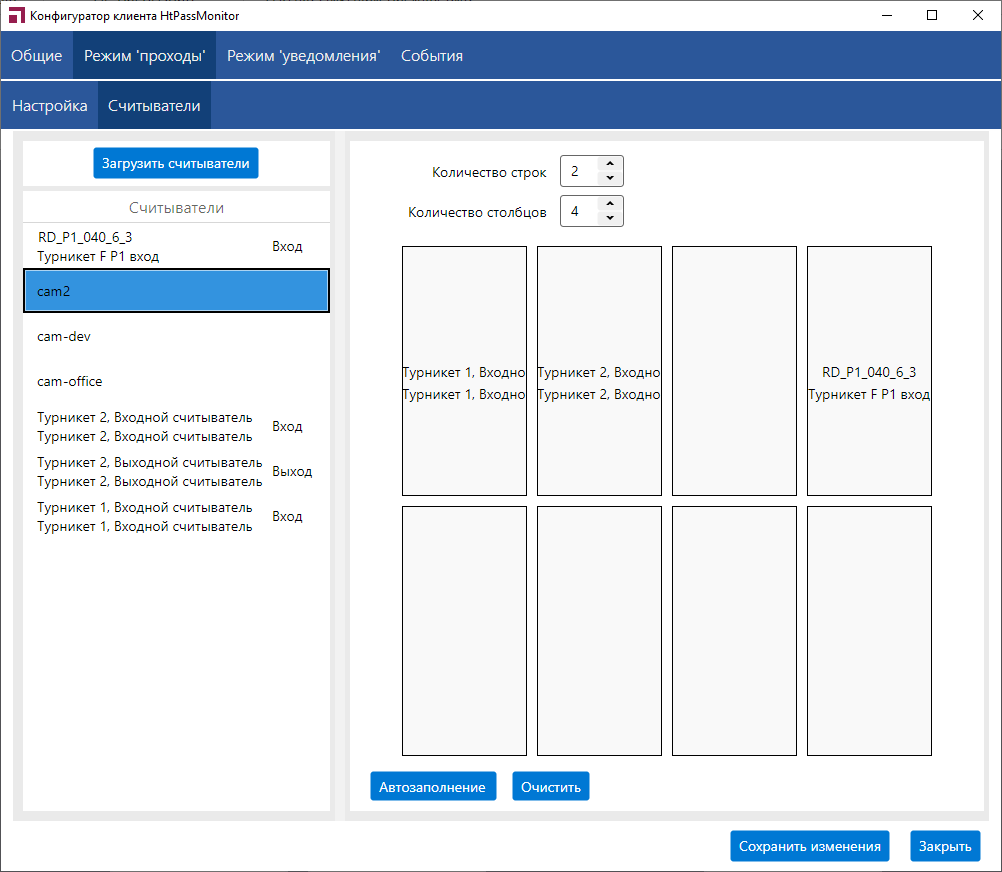Click the 'Автозаполнение' button
1002x872 pixels.
[x=432, y=787]
